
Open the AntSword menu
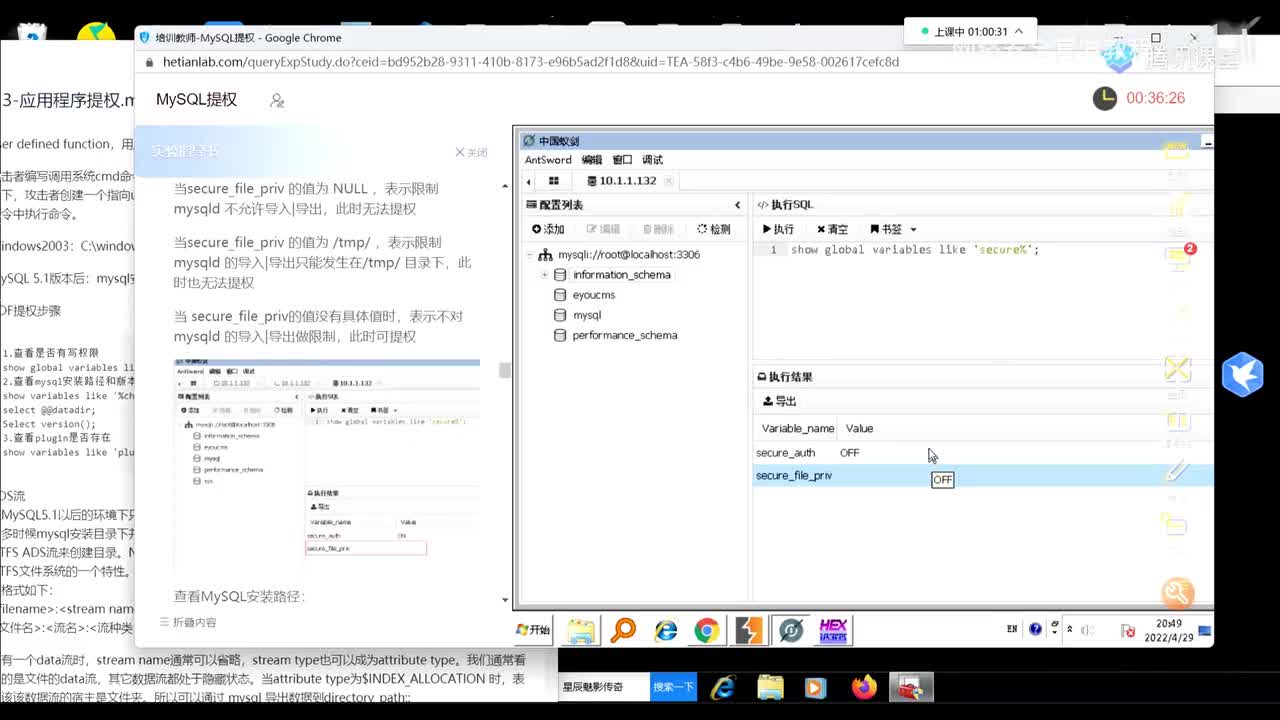(548, 160)
